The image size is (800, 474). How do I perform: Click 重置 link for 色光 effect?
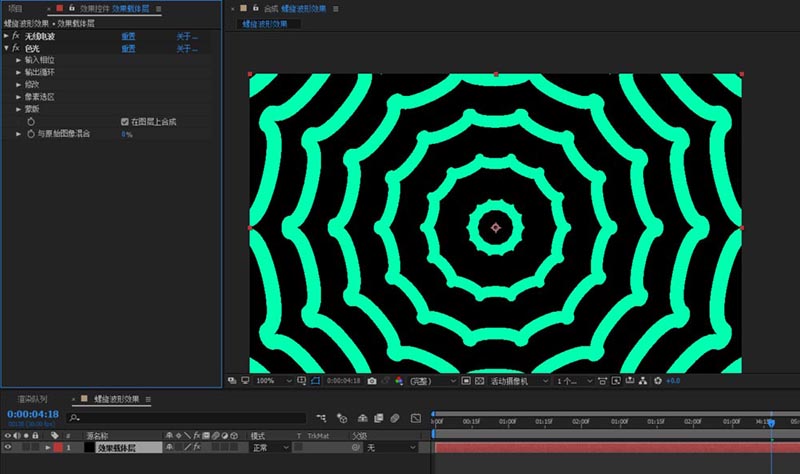click(128, 48)
